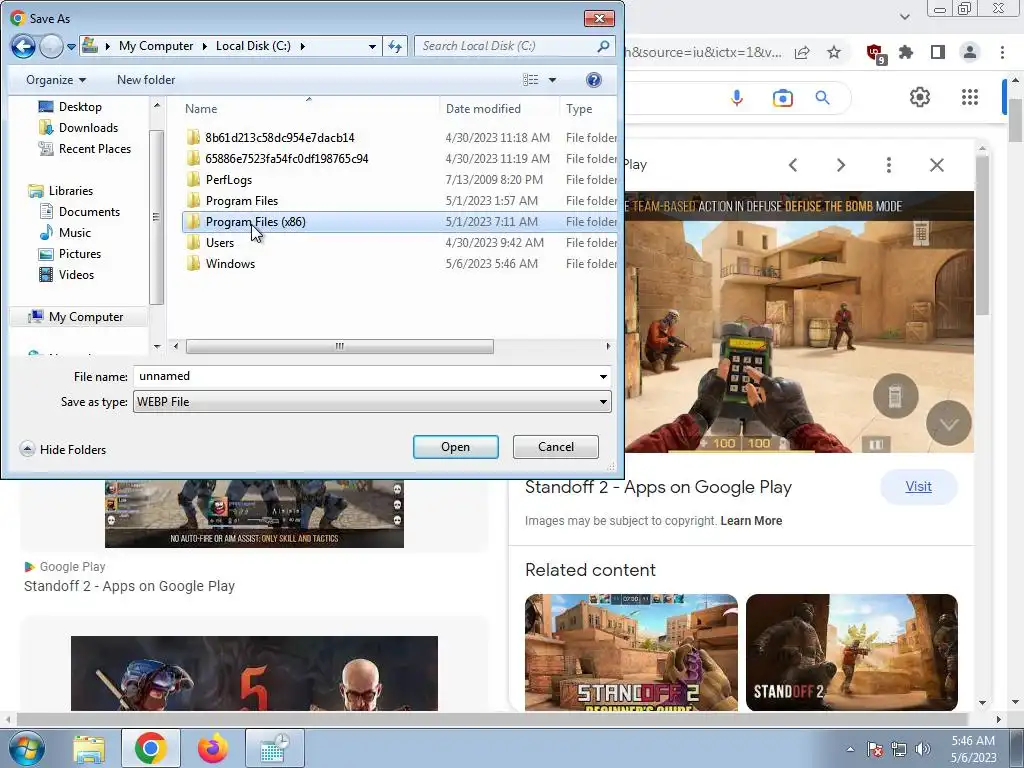Toggle the Chrome side panel icon
Viewport: 1024px width, 768px height.
coord(938,52)
